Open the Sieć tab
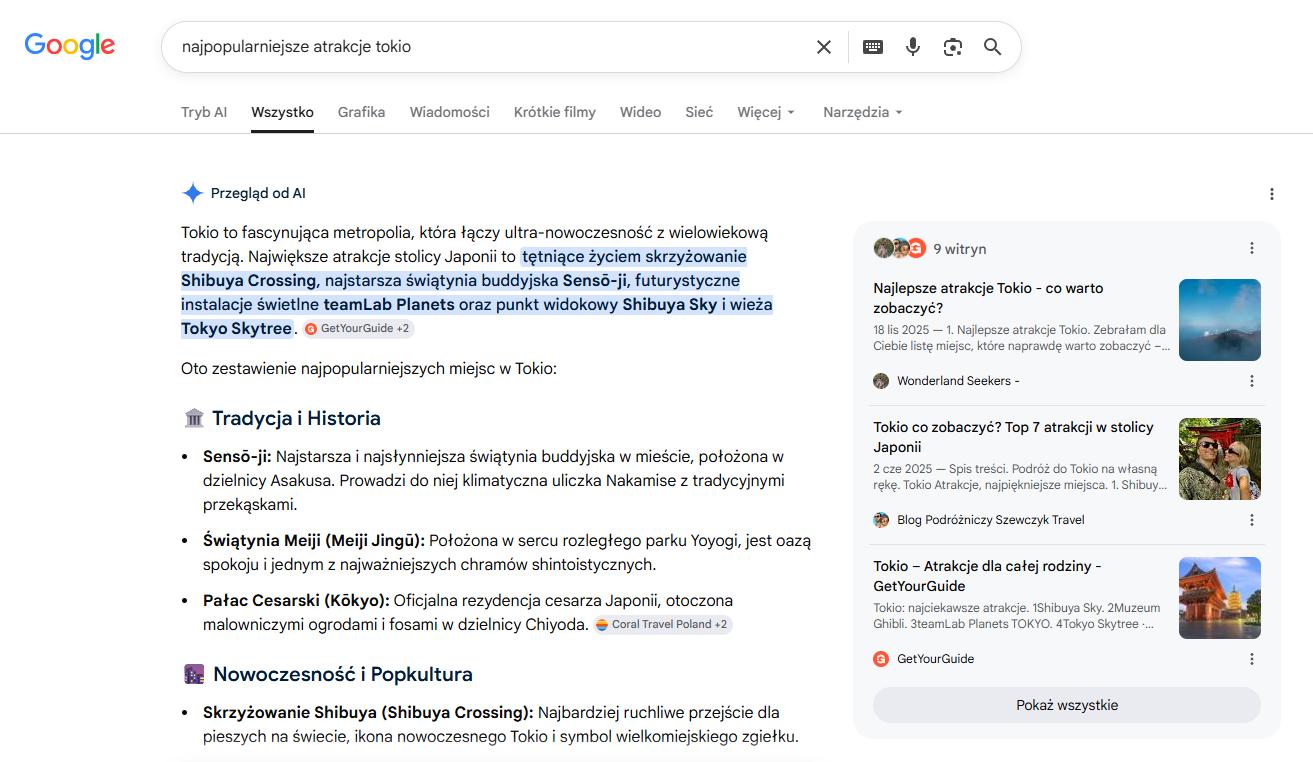1313x762 pixels. coord(699,112)
